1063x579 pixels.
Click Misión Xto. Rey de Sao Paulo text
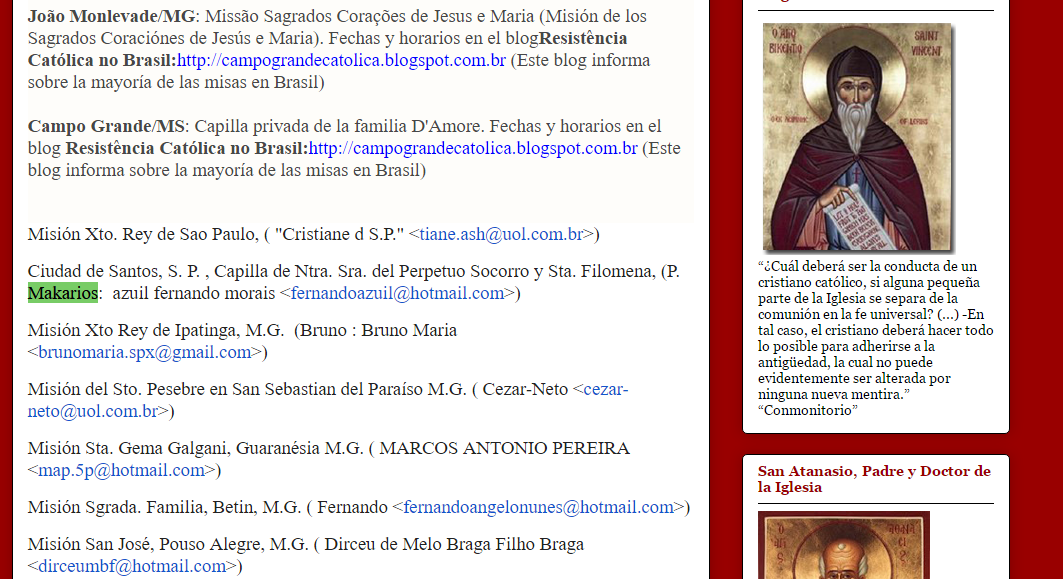(143, 235)
